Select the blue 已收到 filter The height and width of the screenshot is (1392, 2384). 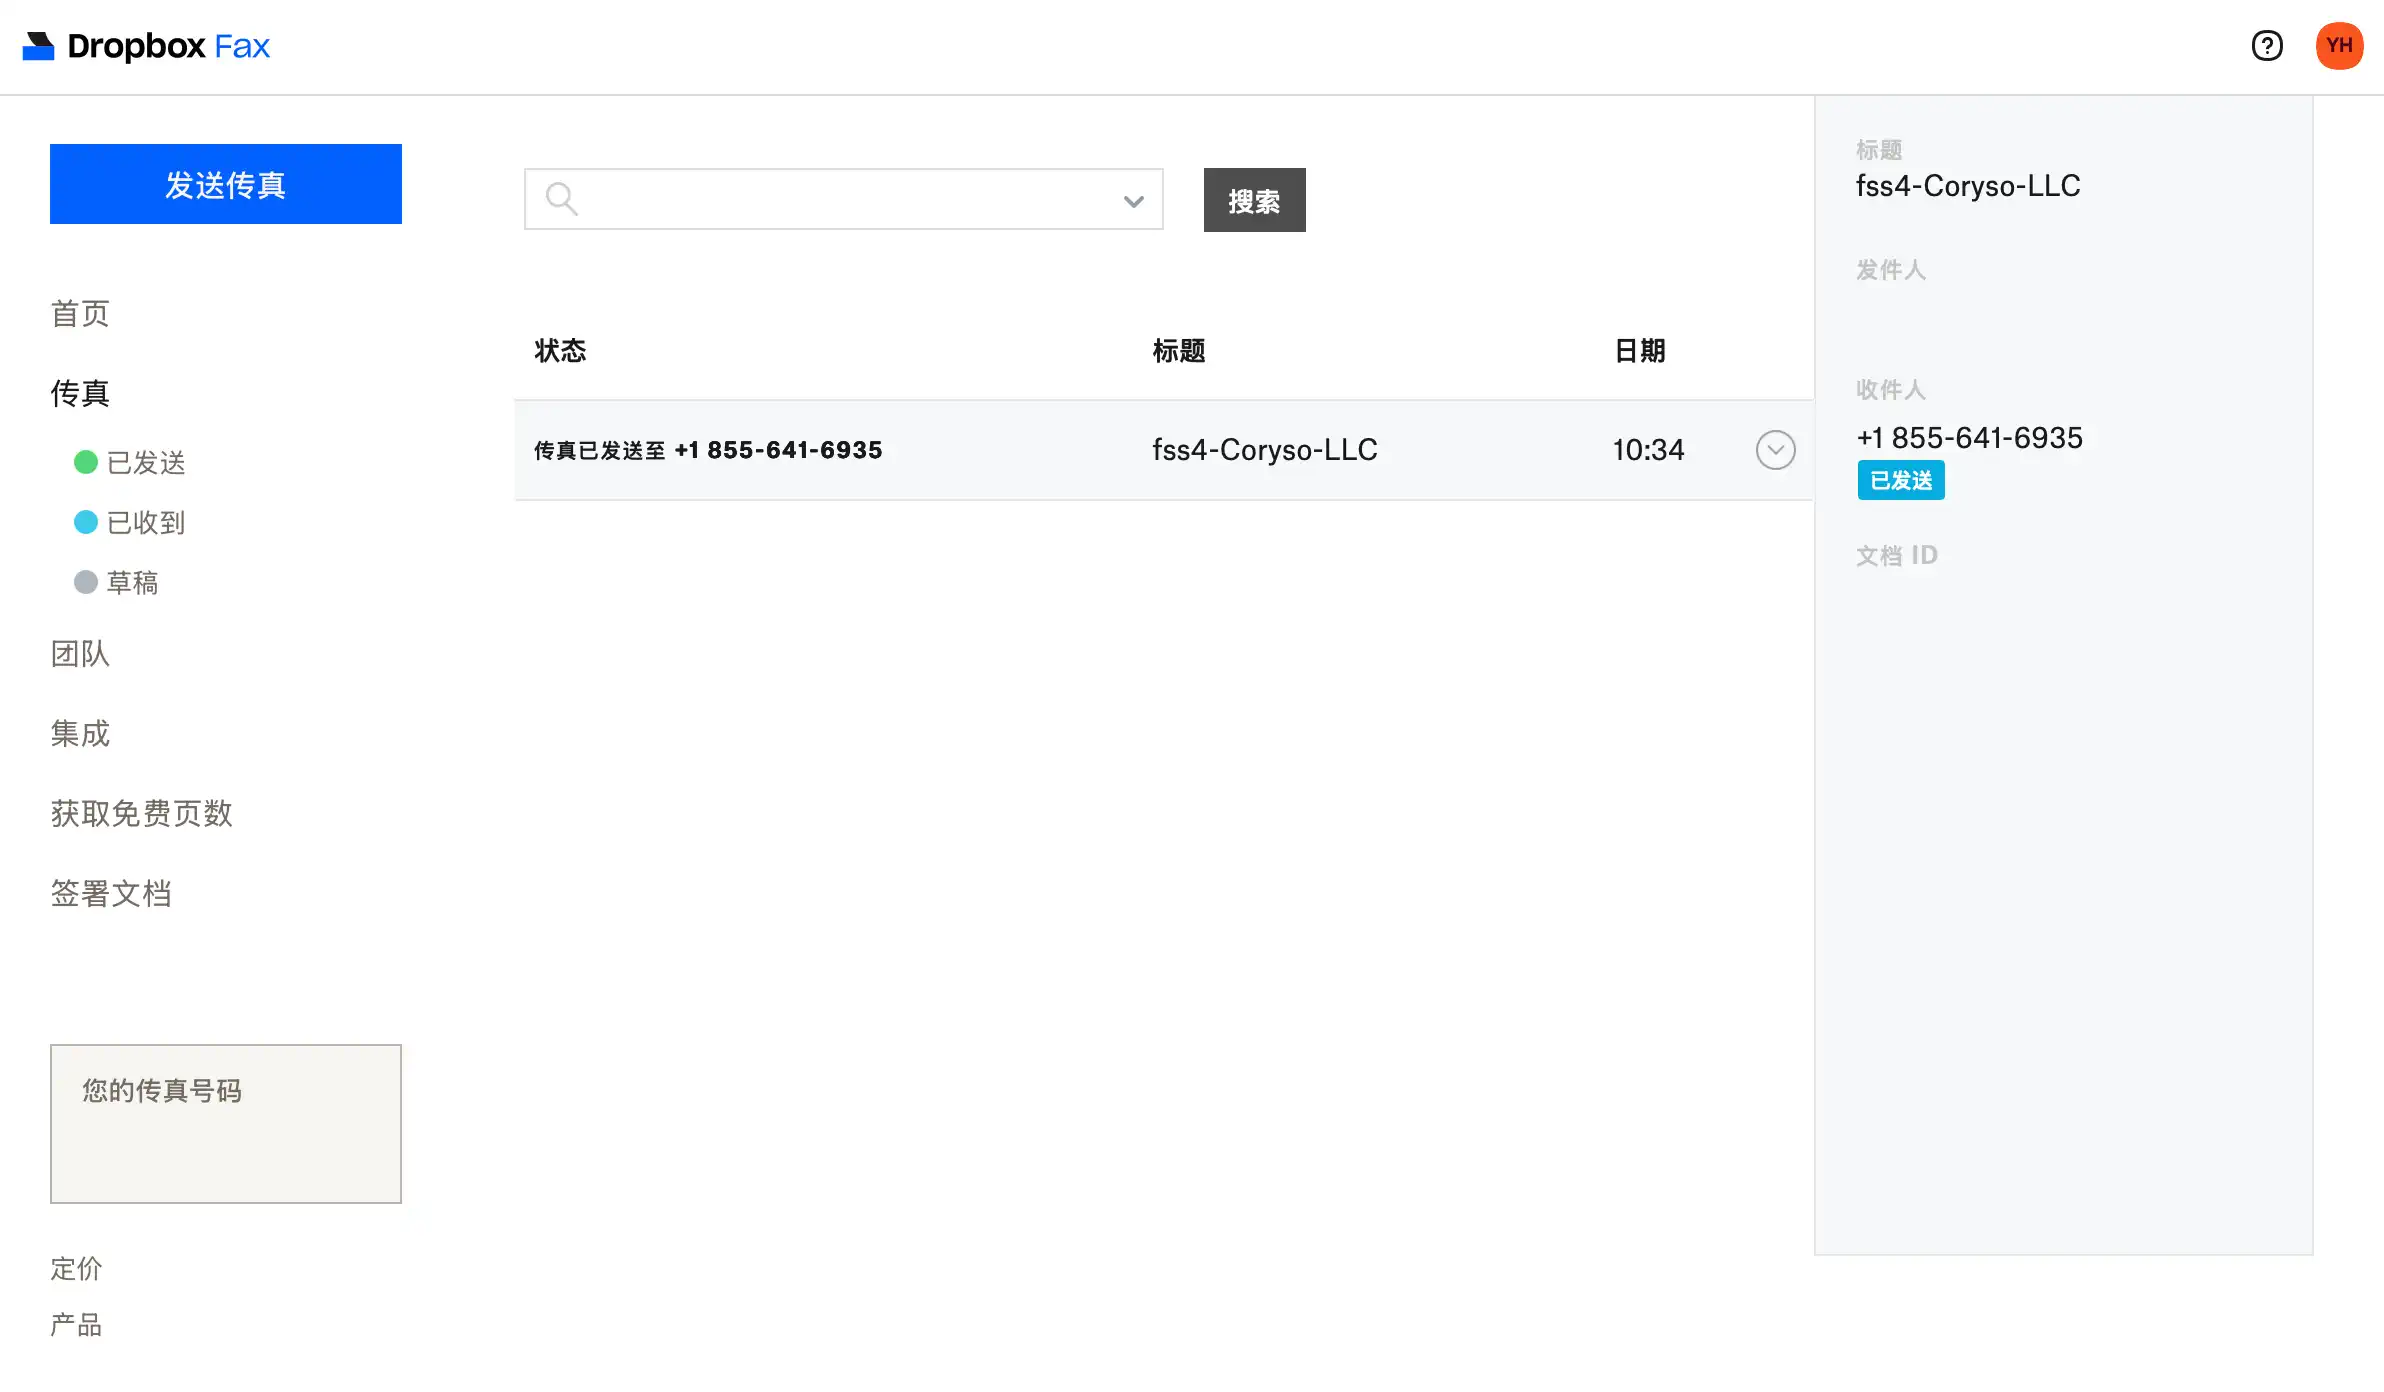coord(130,522)
